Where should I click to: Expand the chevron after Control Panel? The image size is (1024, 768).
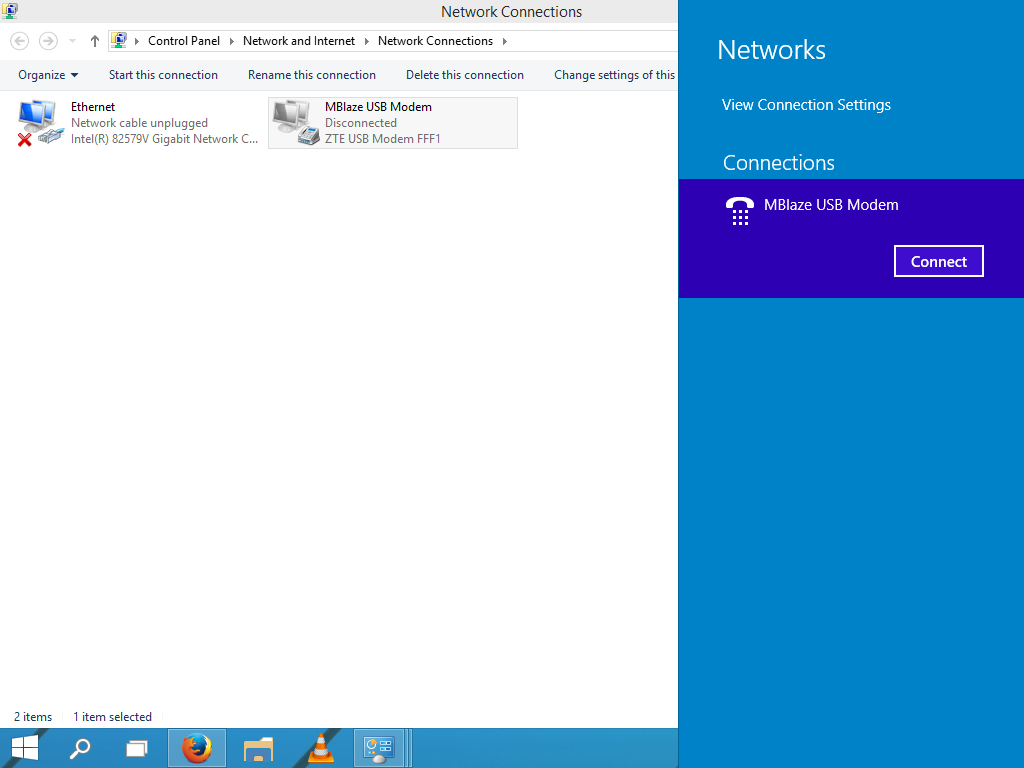point(231,41)
